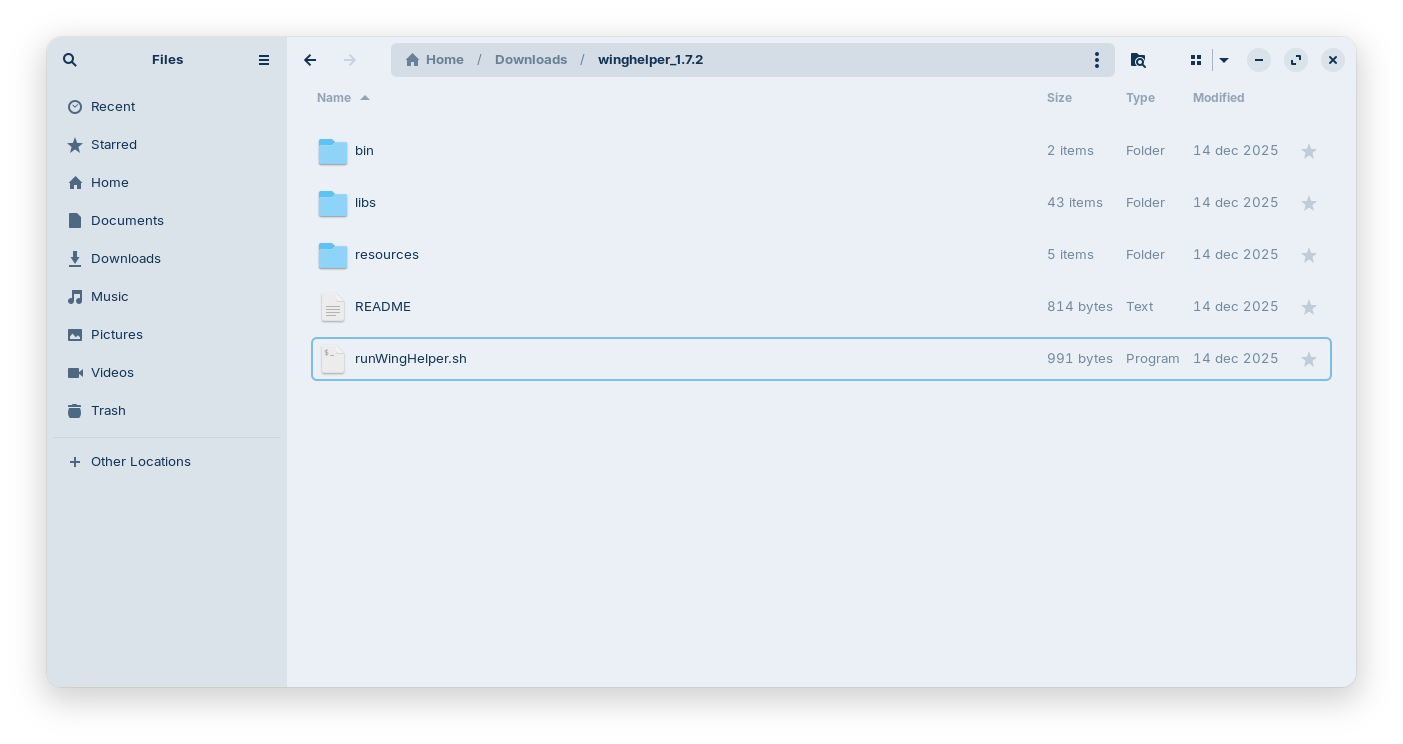Select Trash in the sidebar
This screenshot has height=744, width=1403.
click(x=108, y=410)
